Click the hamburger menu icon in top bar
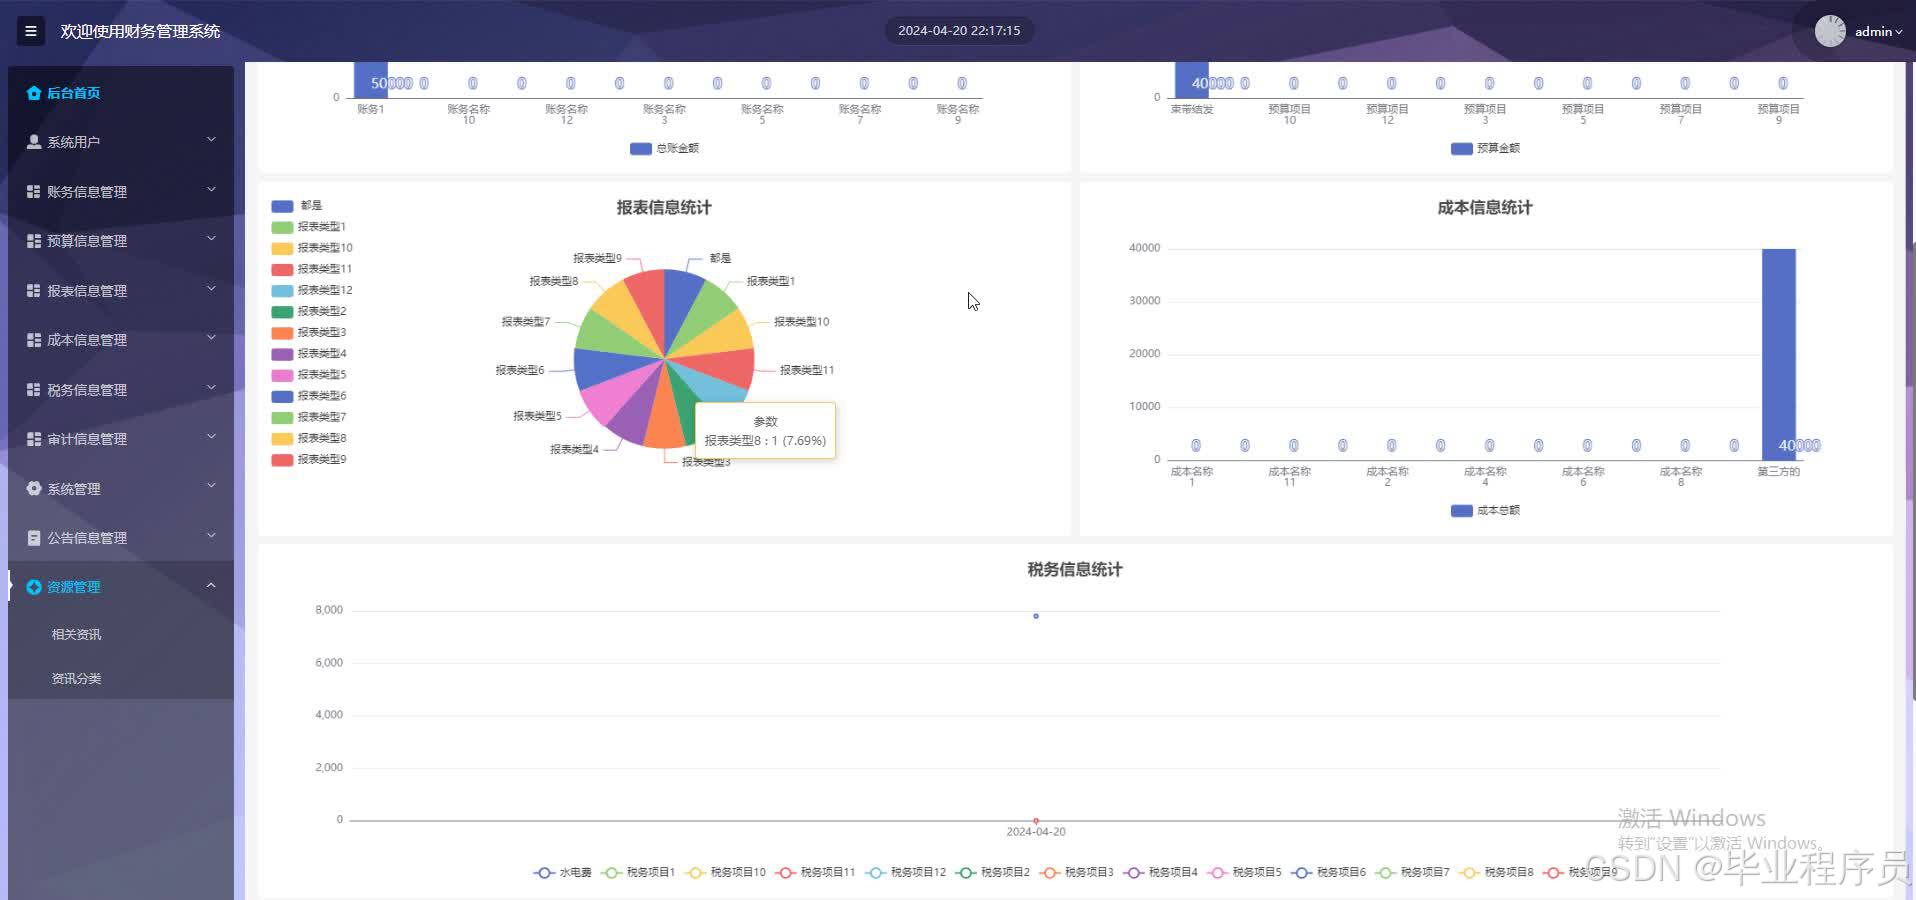 pyautogui.click(x=30, y=31)
